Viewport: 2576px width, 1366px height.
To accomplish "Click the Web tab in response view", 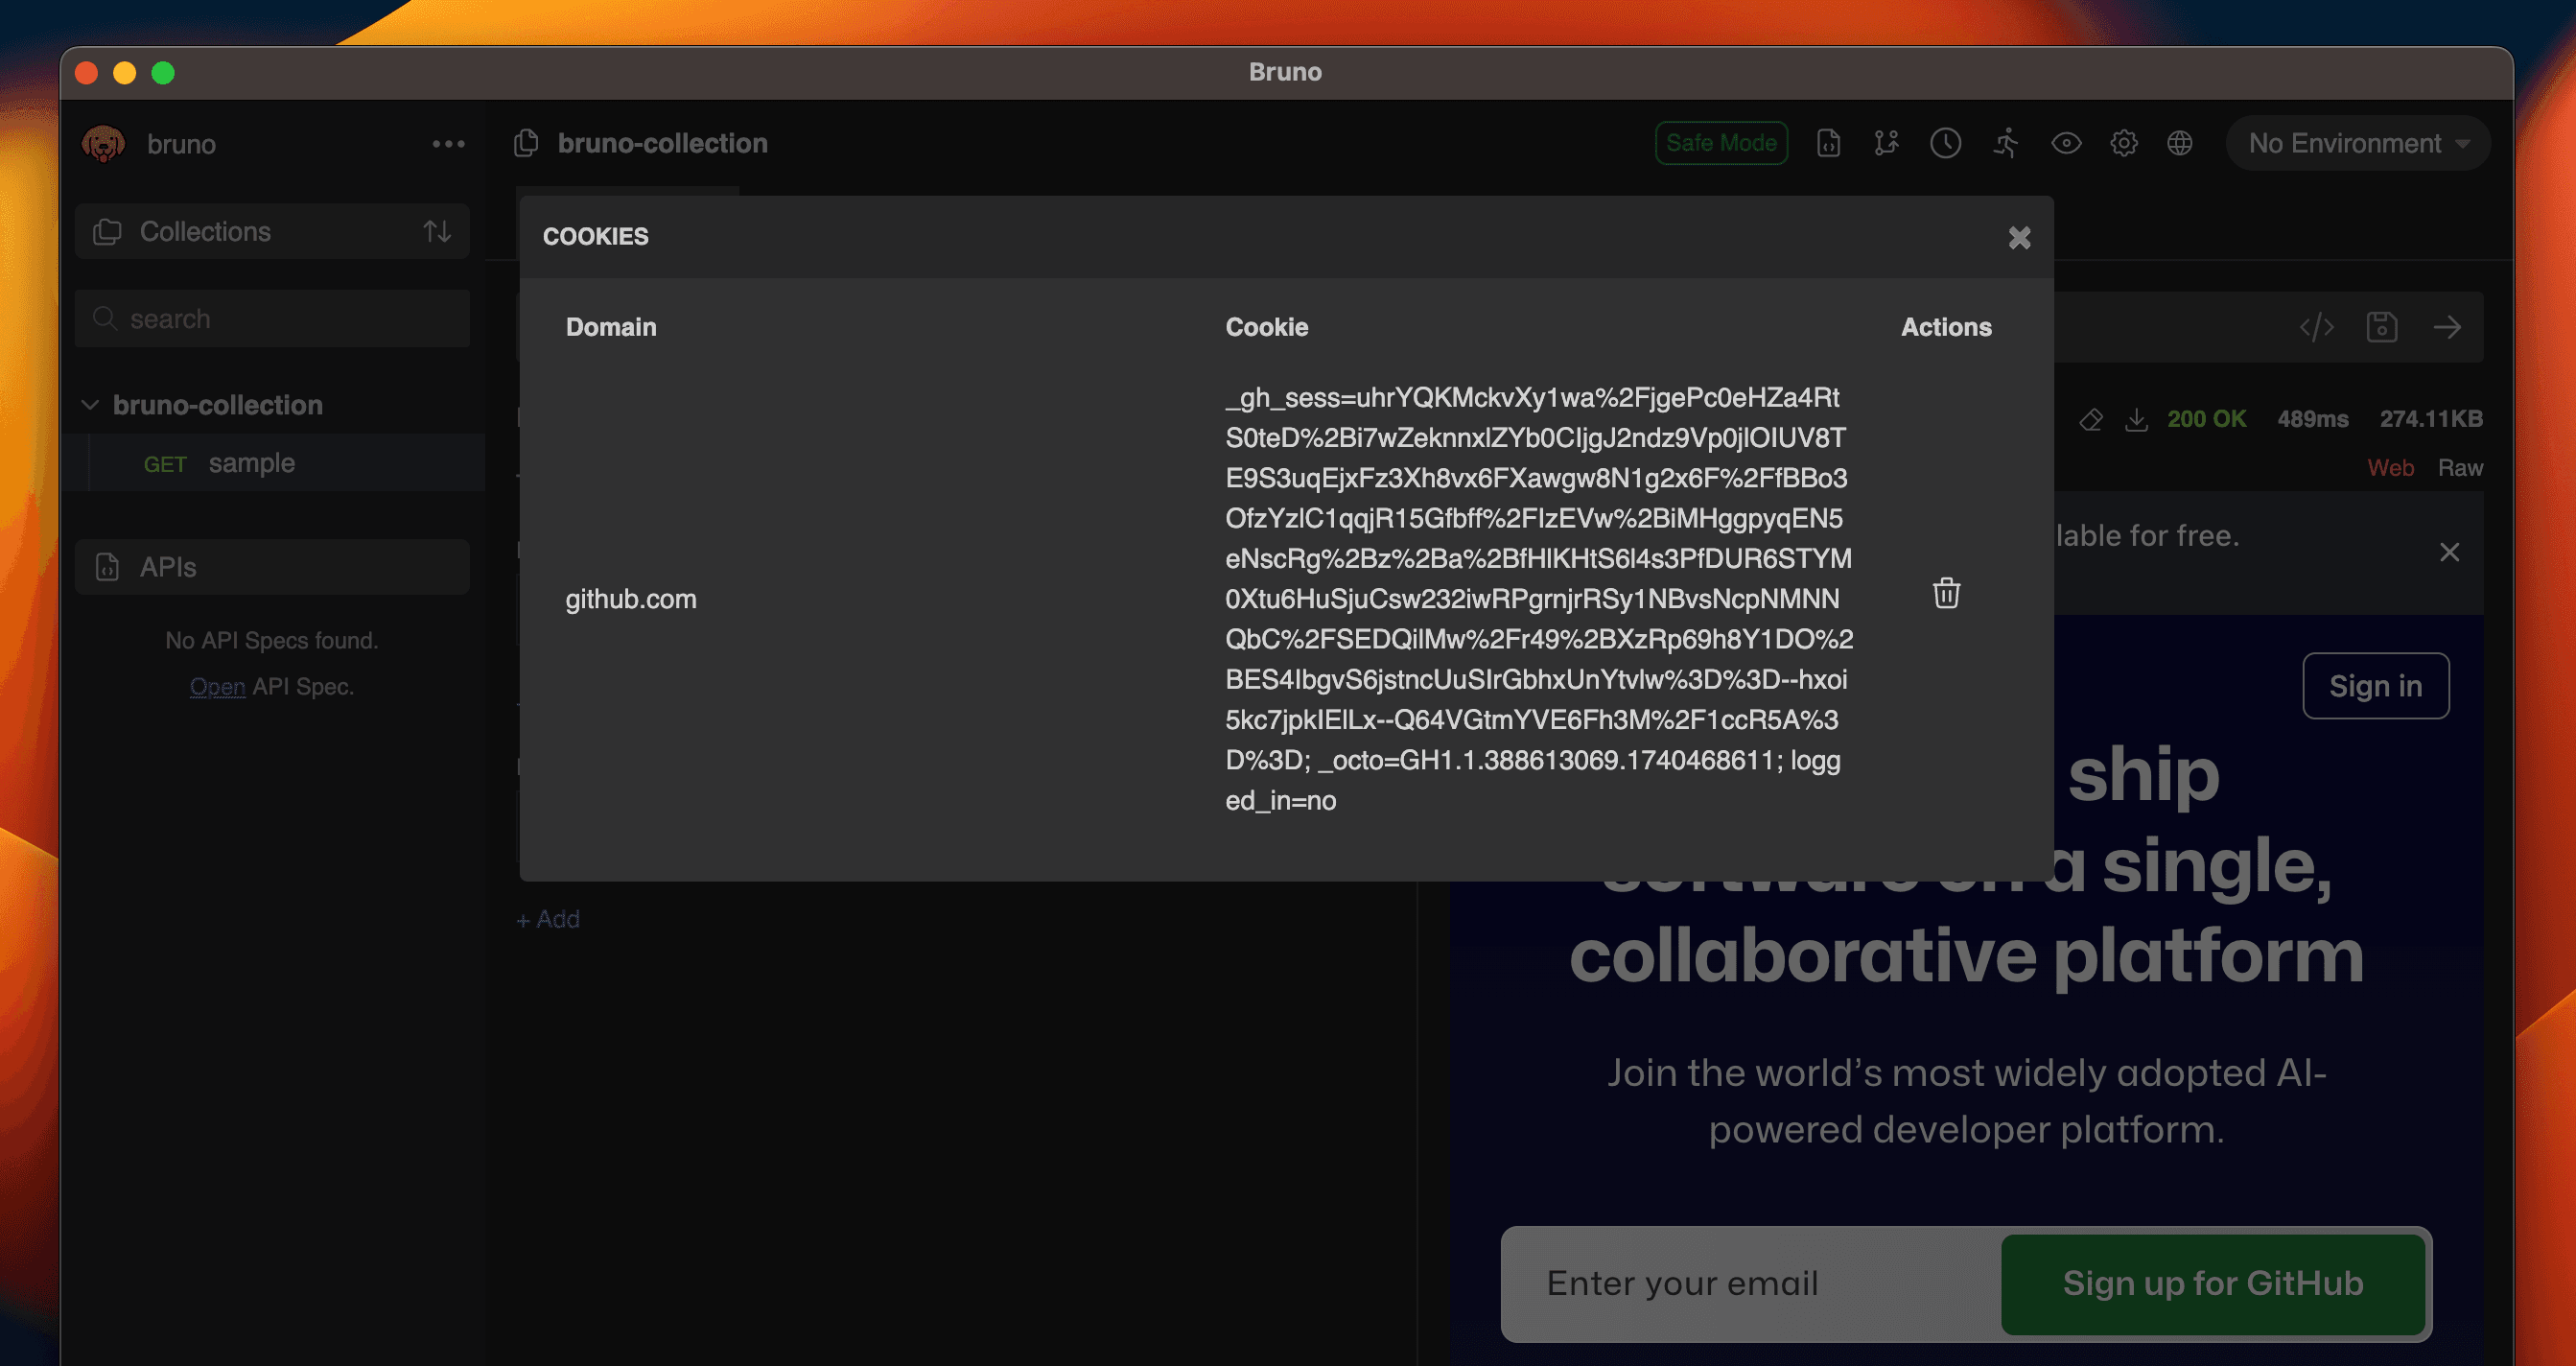I will click(2387, 467).
